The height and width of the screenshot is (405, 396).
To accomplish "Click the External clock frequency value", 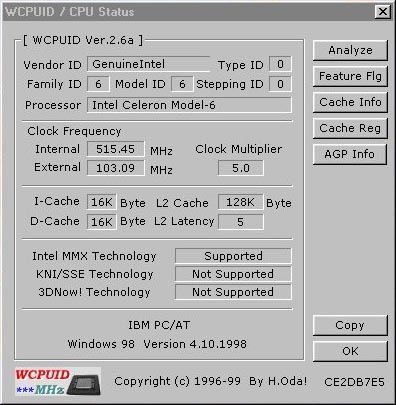I will 116,168.
